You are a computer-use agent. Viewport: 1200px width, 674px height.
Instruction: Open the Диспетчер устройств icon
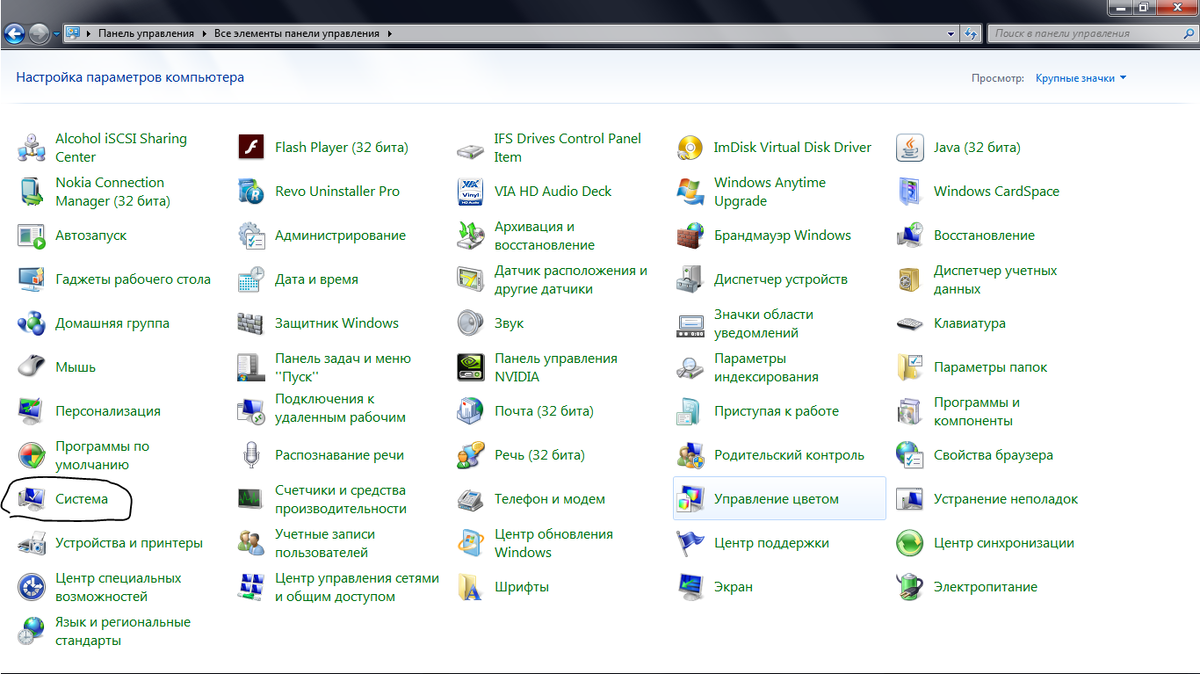pos(690,279)
